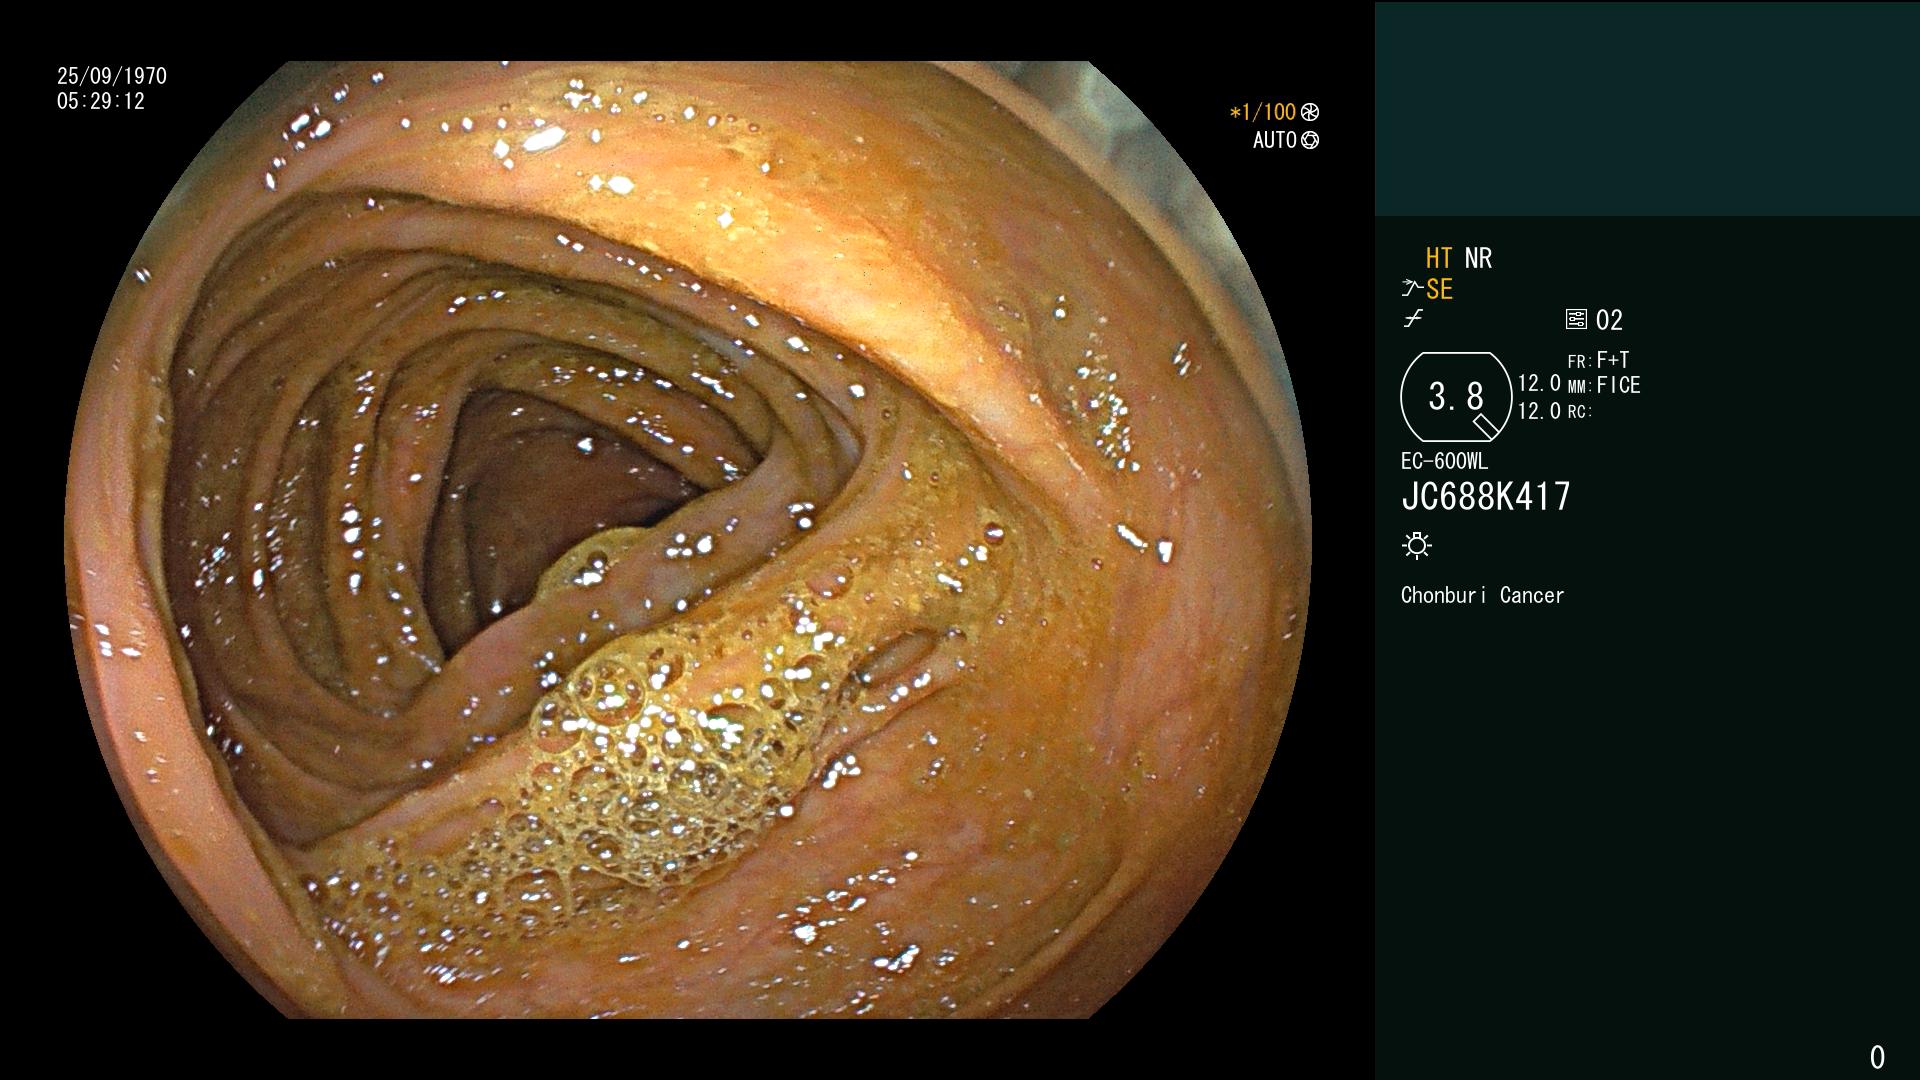Select the orange SE indicator
1920x1080 pixels.
tap(1439, 289)
